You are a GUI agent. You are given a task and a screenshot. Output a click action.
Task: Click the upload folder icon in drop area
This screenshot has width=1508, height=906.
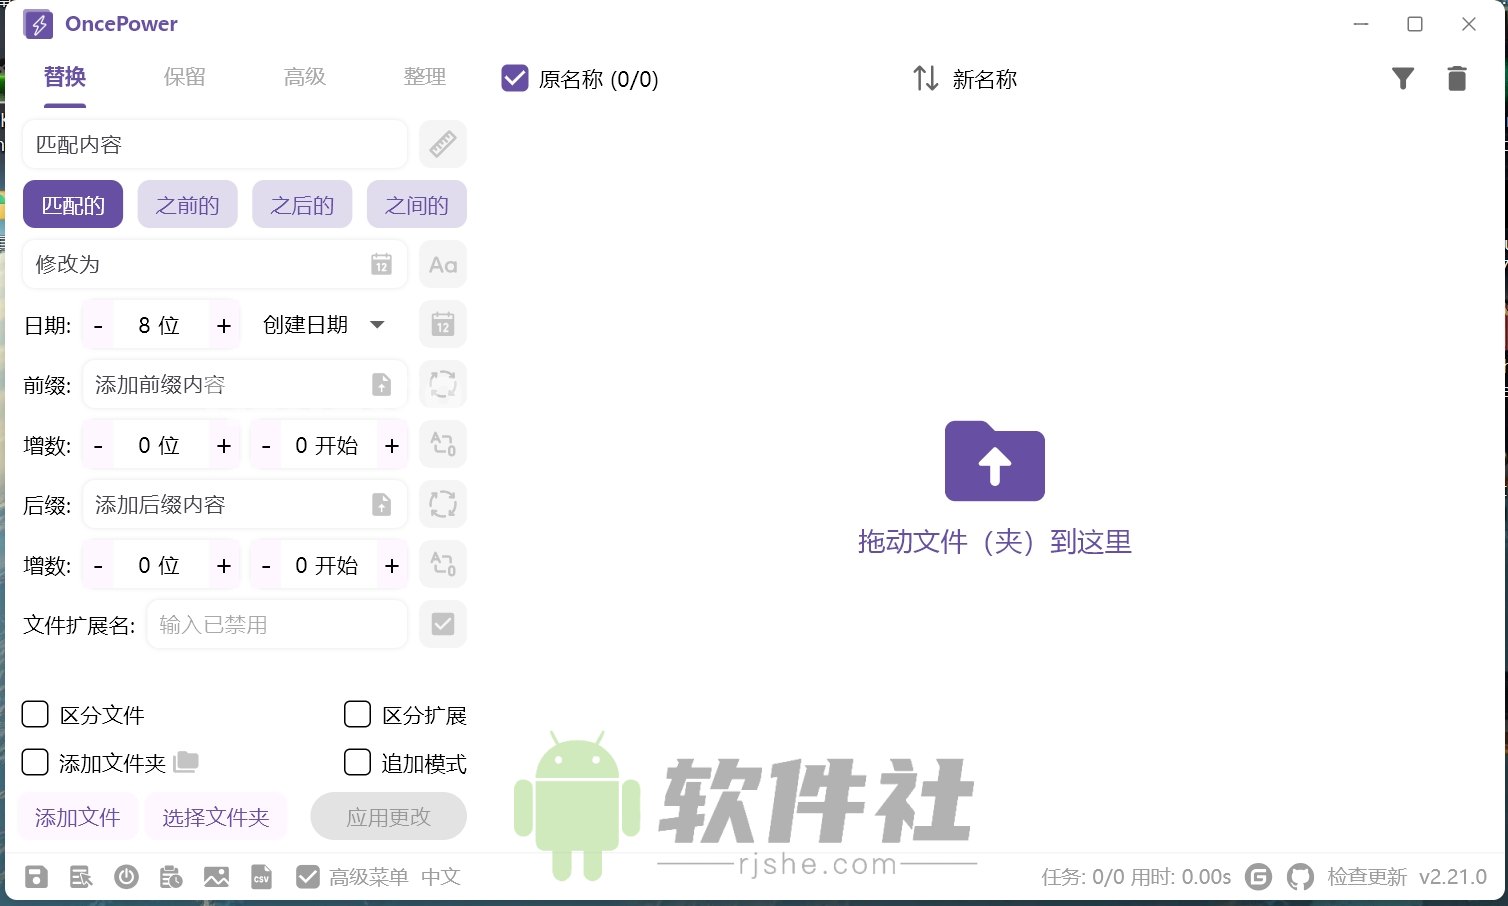point(995,461)
